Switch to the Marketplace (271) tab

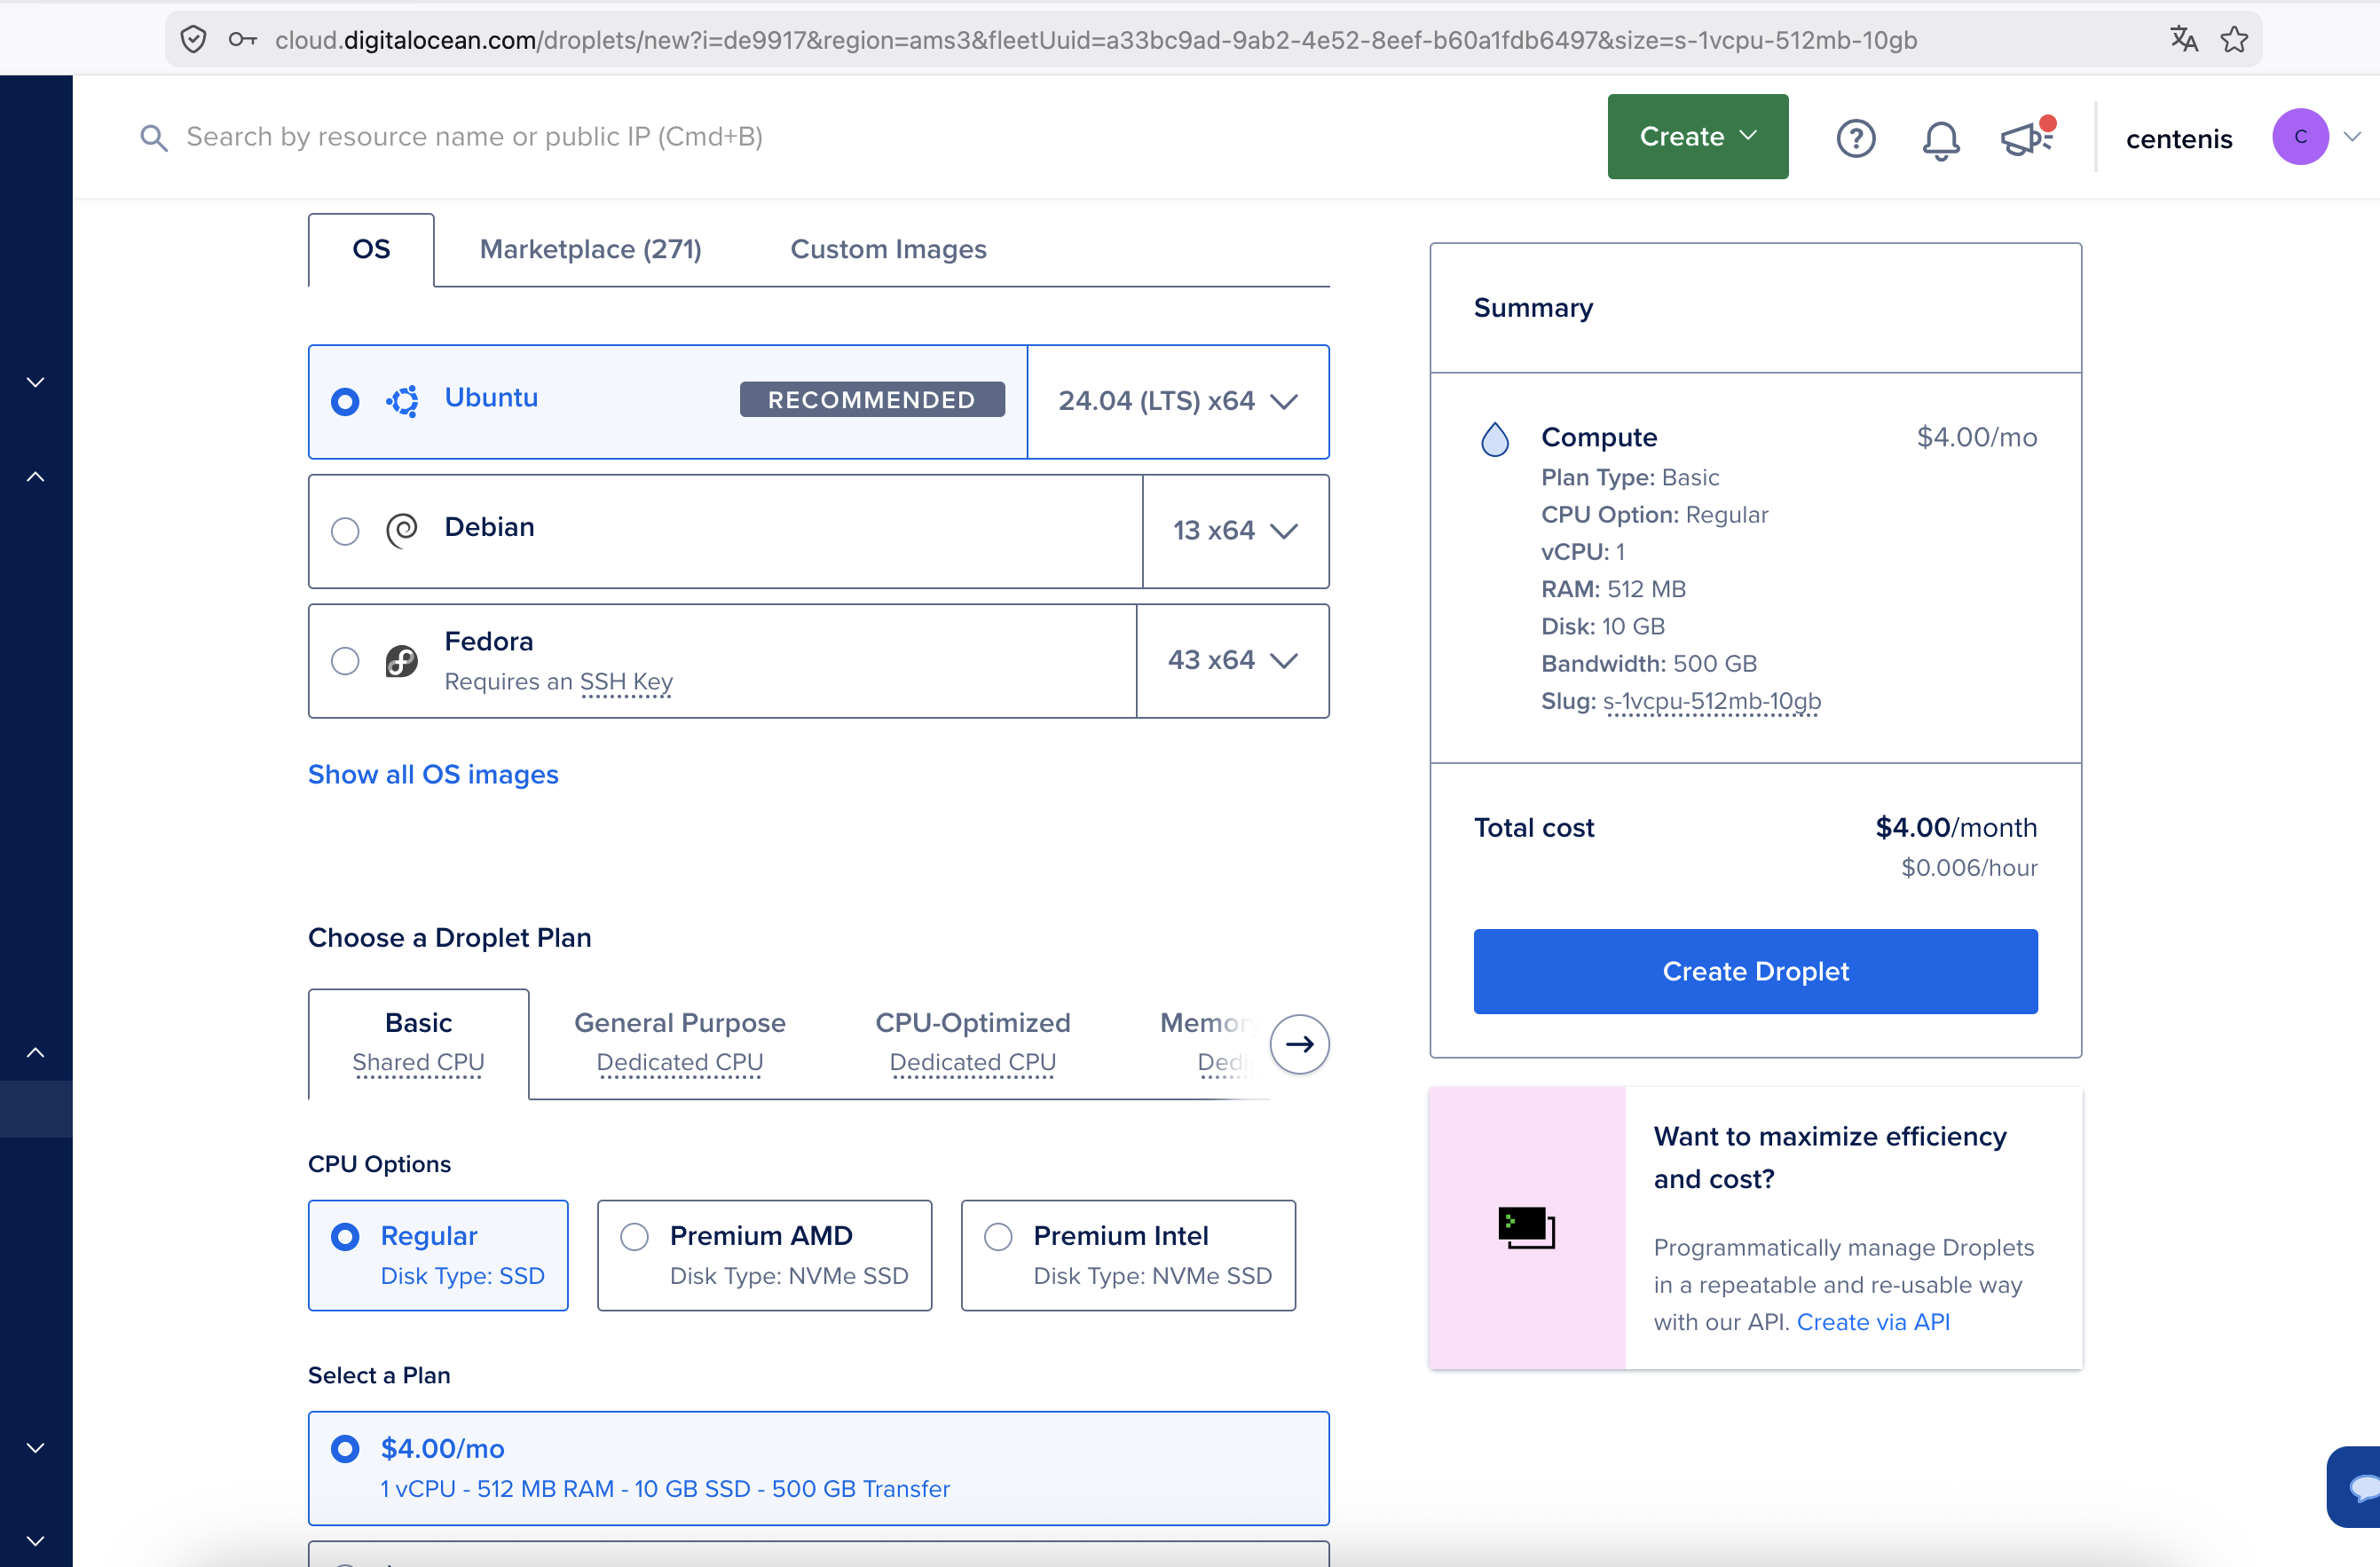(x=590, y=249)
